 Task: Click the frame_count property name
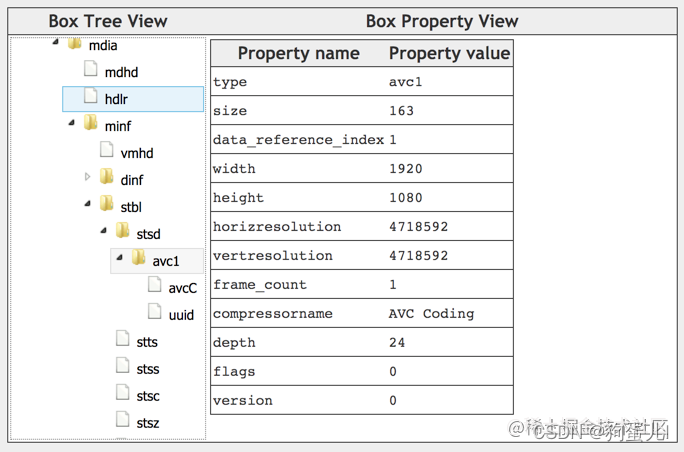point(260,284)
